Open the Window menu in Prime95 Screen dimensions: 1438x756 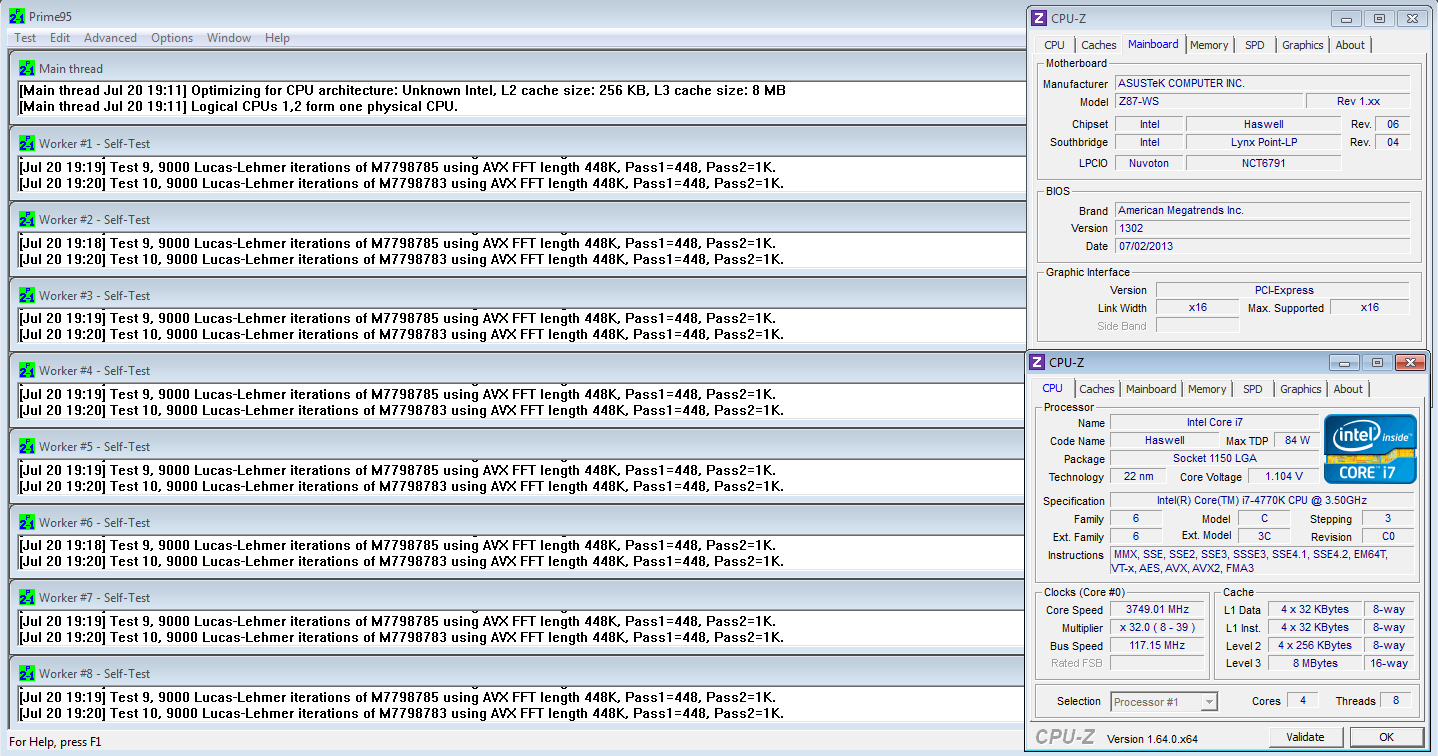229,38
